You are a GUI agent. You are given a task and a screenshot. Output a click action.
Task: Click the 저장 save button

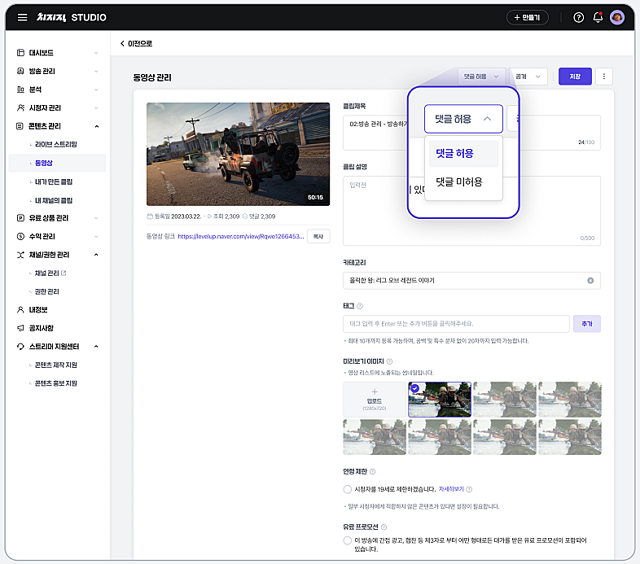[x=574, y=76]
